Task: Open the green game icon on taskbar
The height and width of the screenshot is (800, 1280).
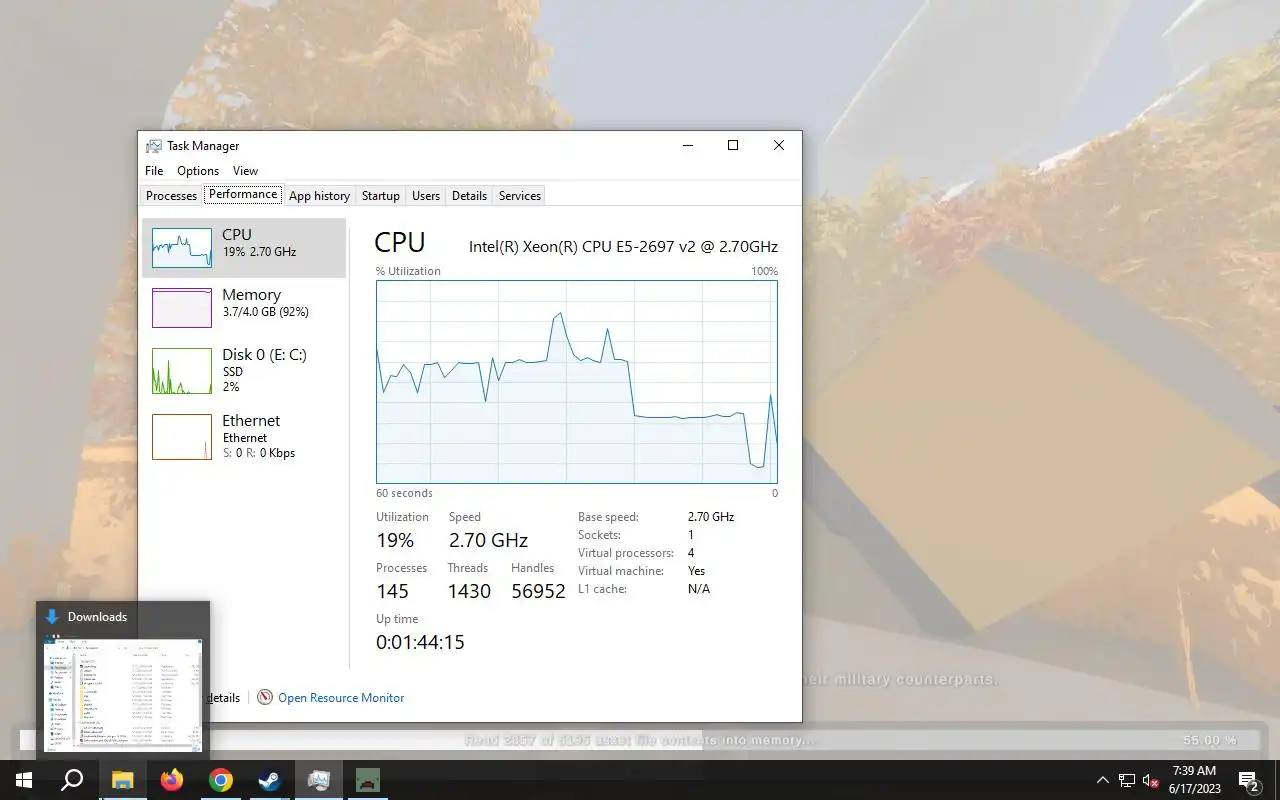Action: 368,780
